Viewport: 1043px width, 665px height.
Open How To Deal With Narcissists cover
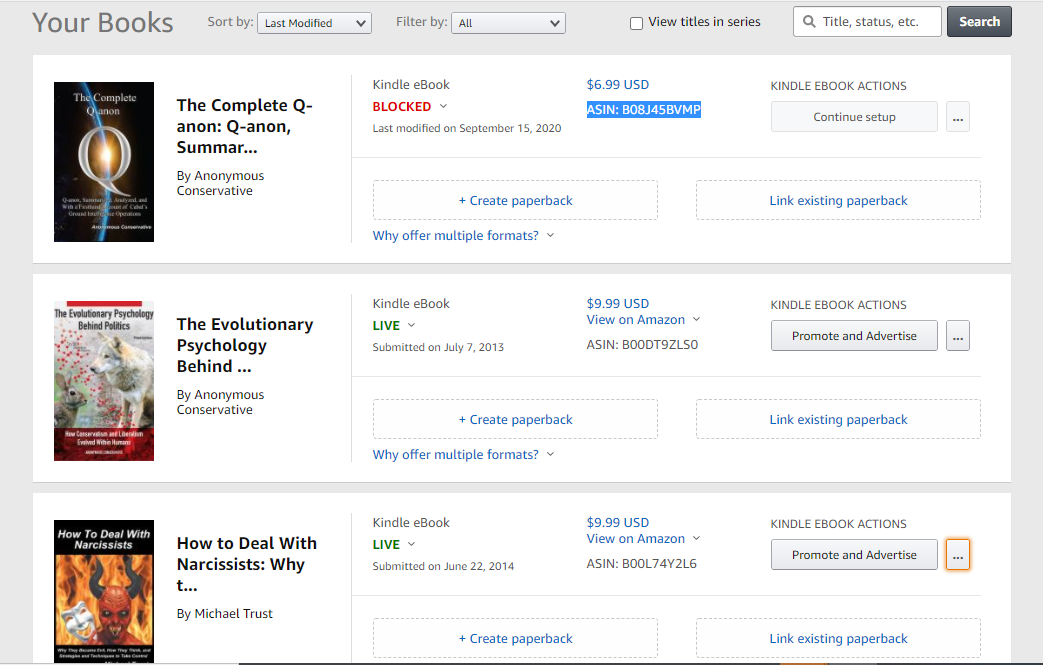pos(104,591)
